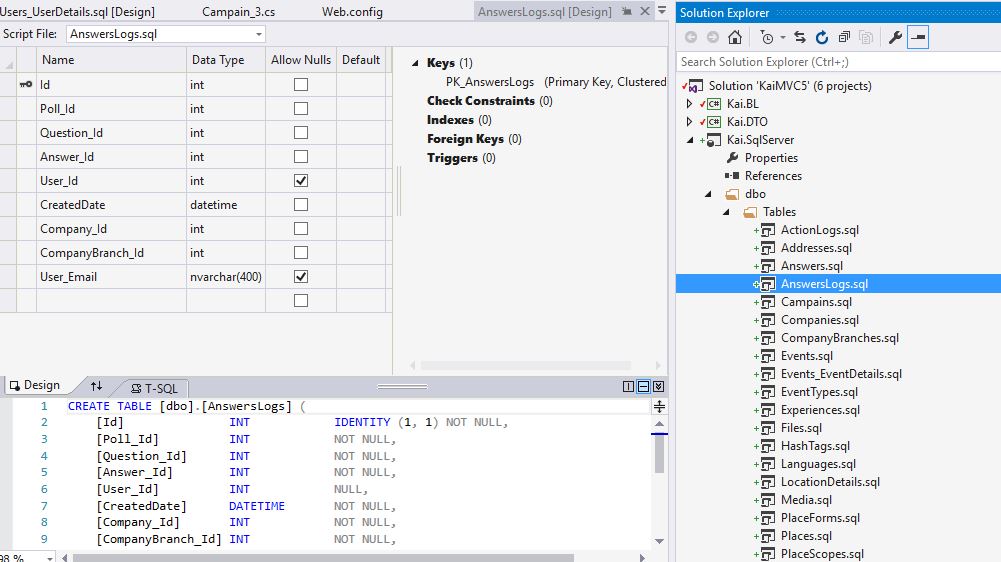This screenshot has height=562, width=1001.
Task: Switch to Users_UserDetails.sql [Design] tab
Action: (x=77, y=12)
